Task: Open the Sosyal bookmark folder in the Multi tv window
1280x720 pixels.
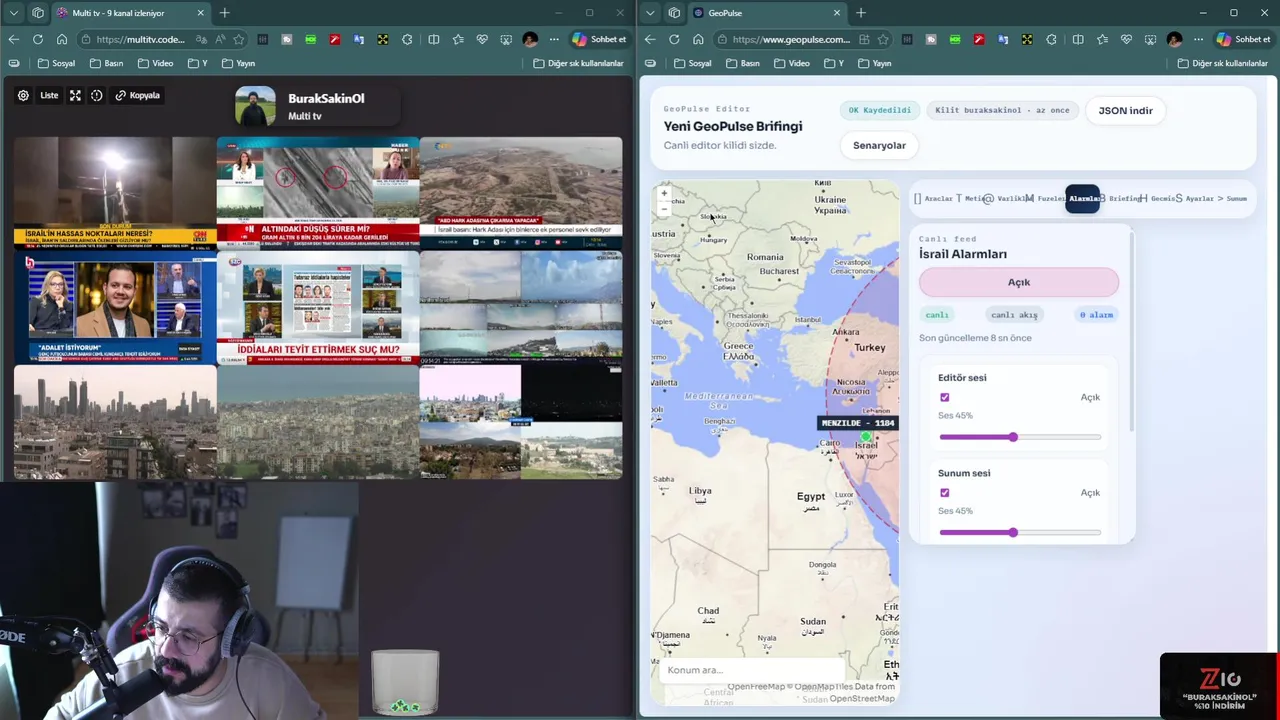Action: point(57,63)
